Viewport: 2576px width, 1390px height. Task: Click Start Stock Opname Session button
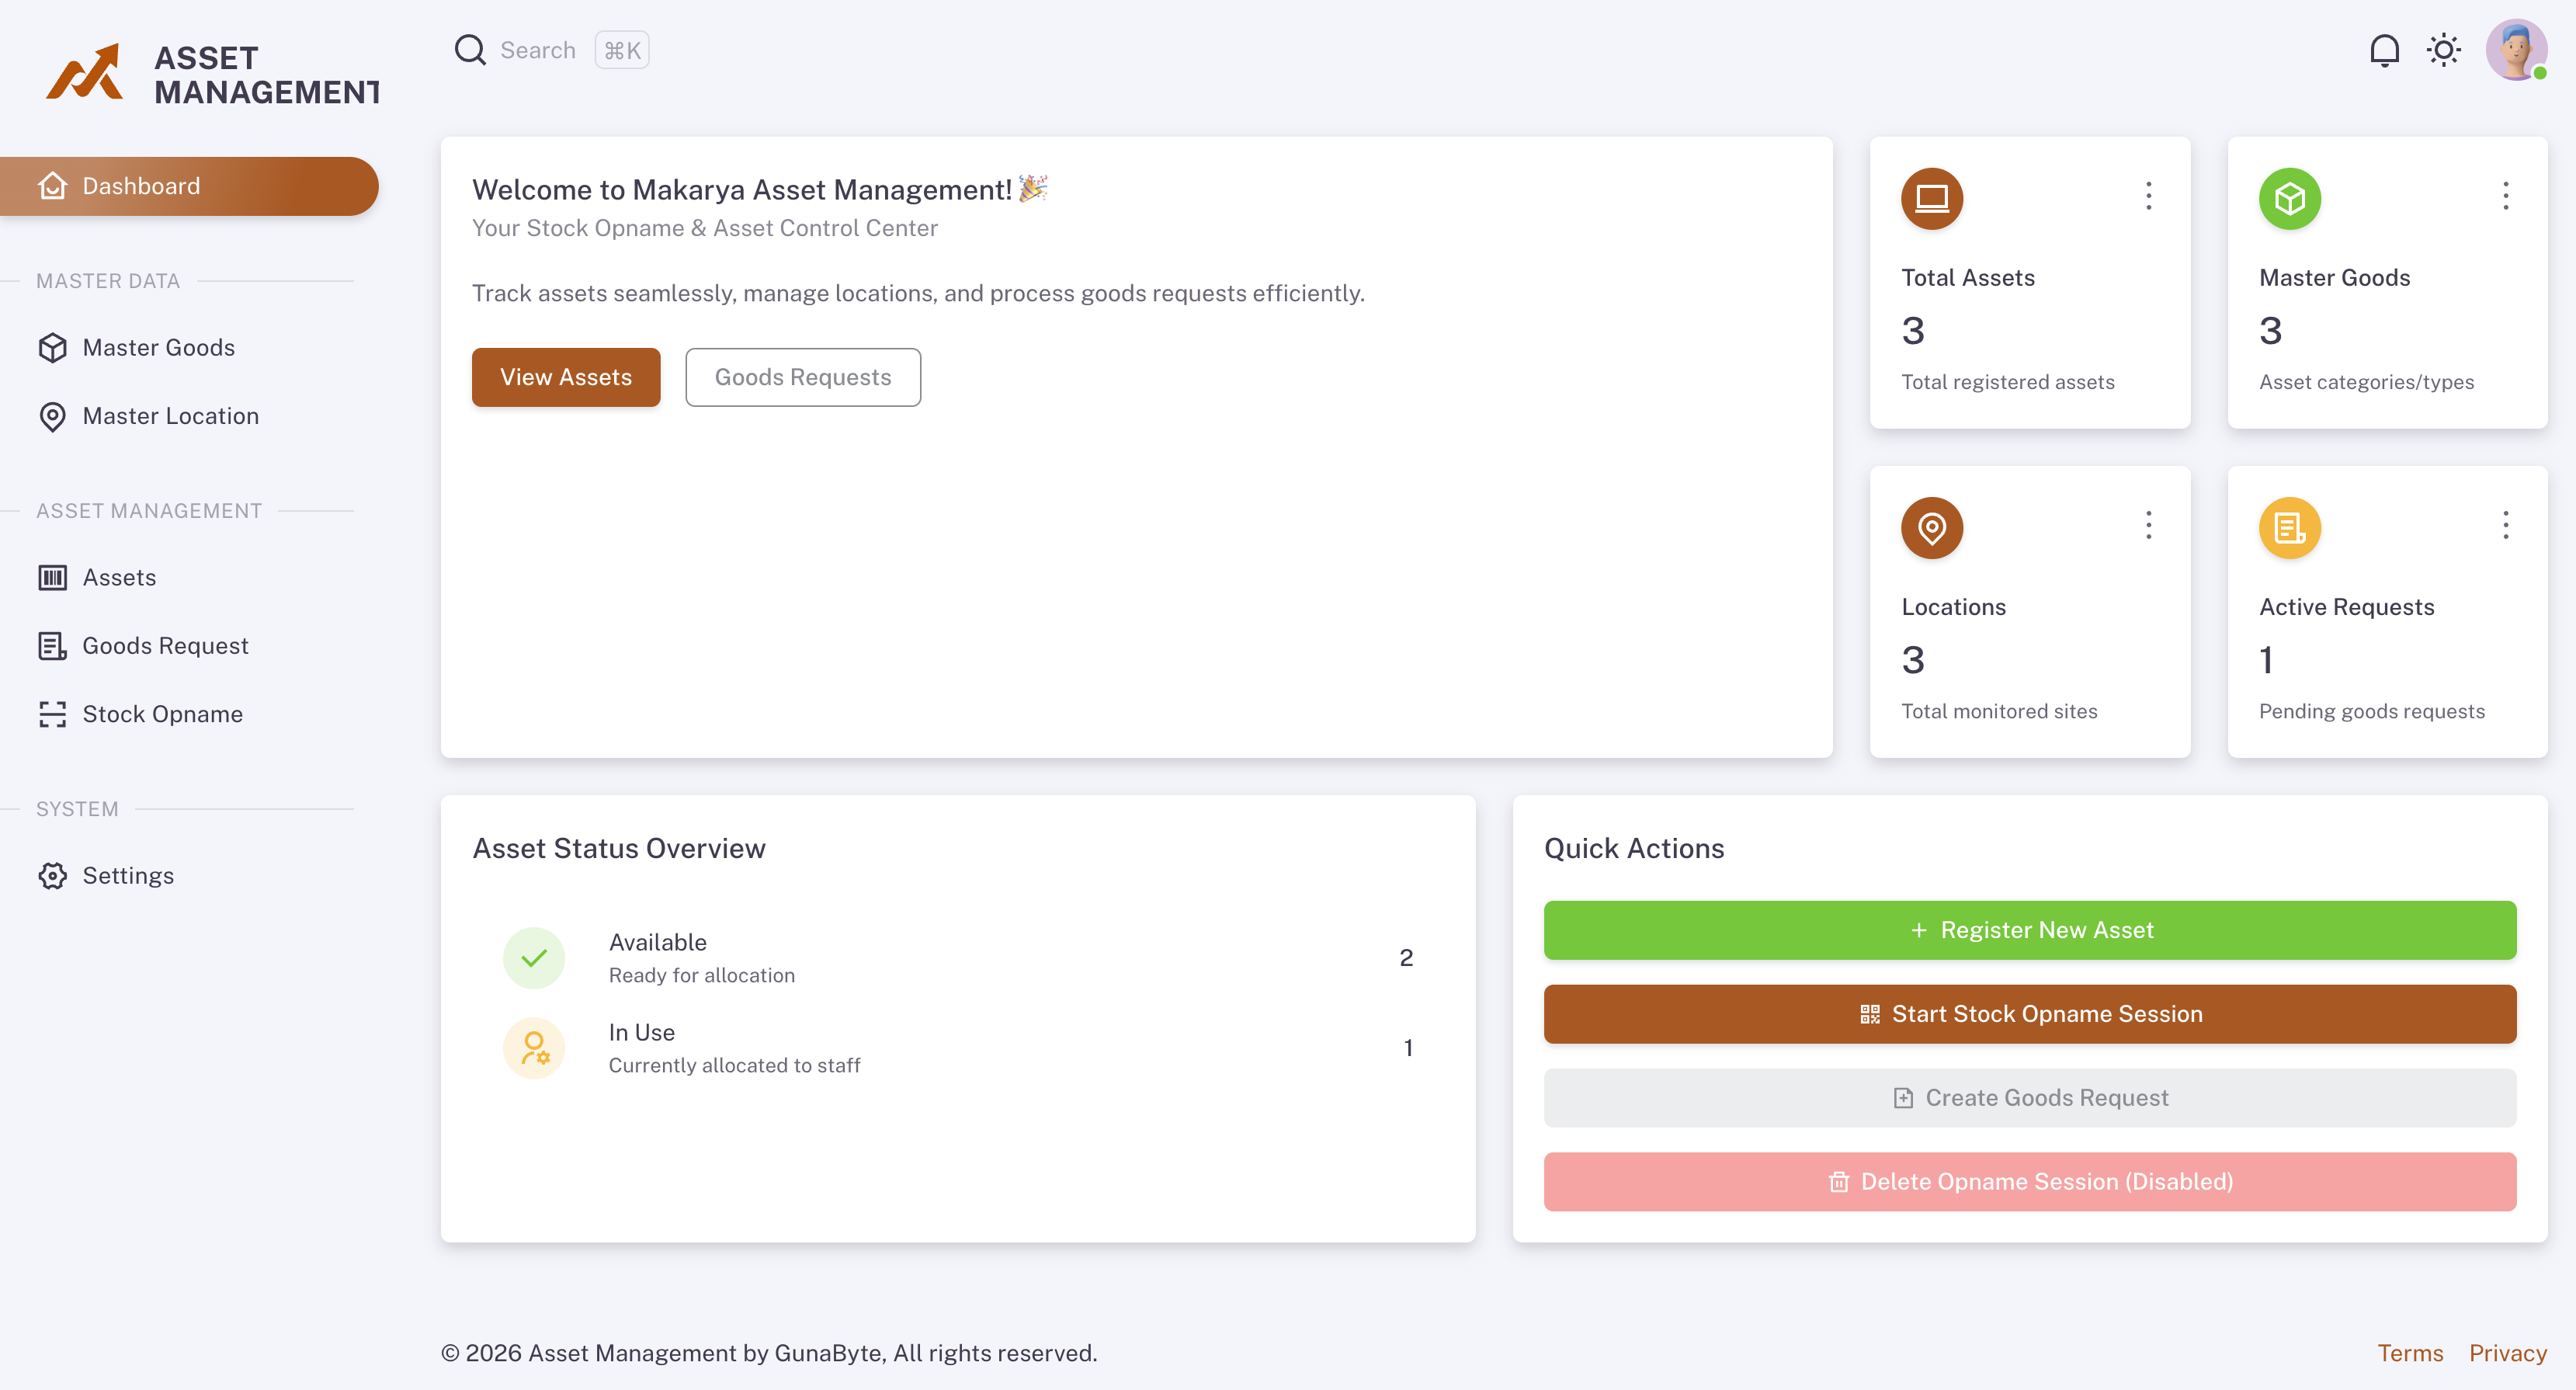(2030, 1014)
